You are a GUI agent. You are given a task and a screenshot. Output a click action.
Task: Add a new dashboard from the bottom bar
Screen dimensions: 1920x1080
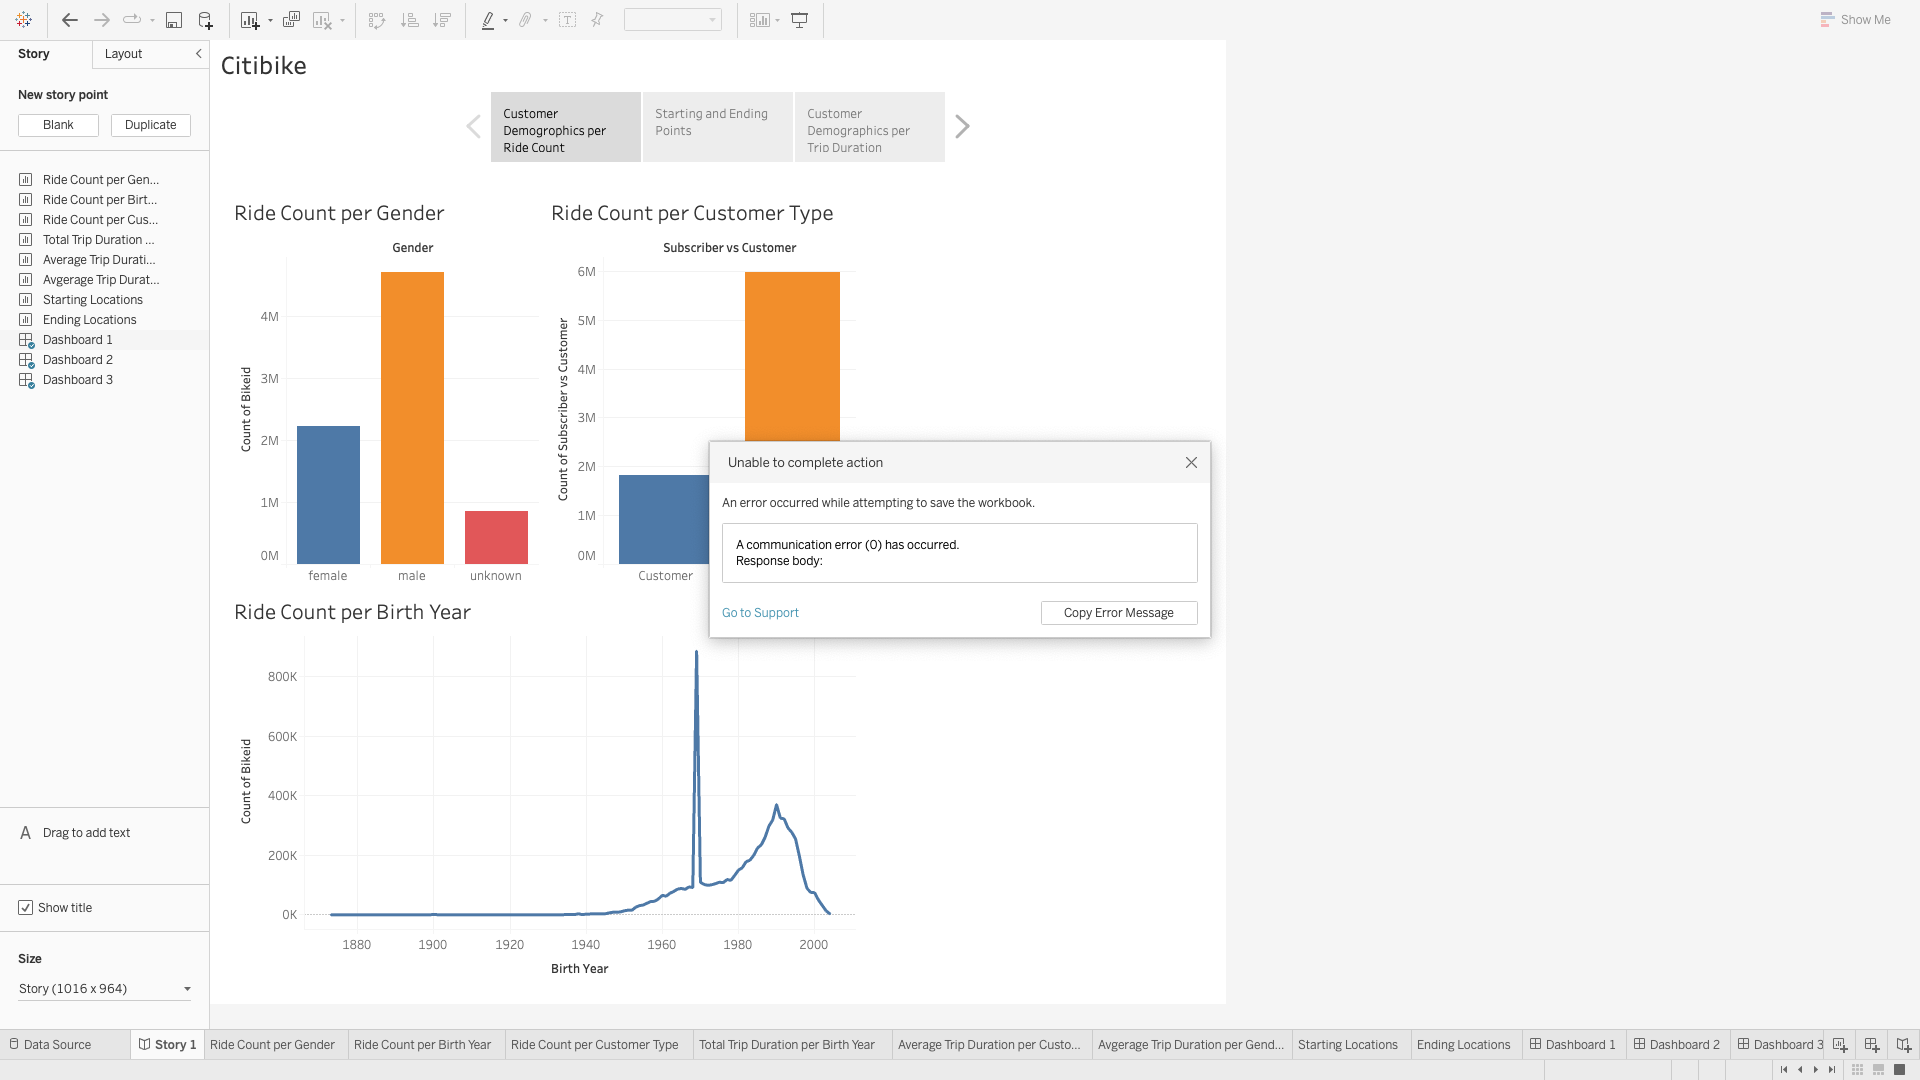point(1871,1044)
